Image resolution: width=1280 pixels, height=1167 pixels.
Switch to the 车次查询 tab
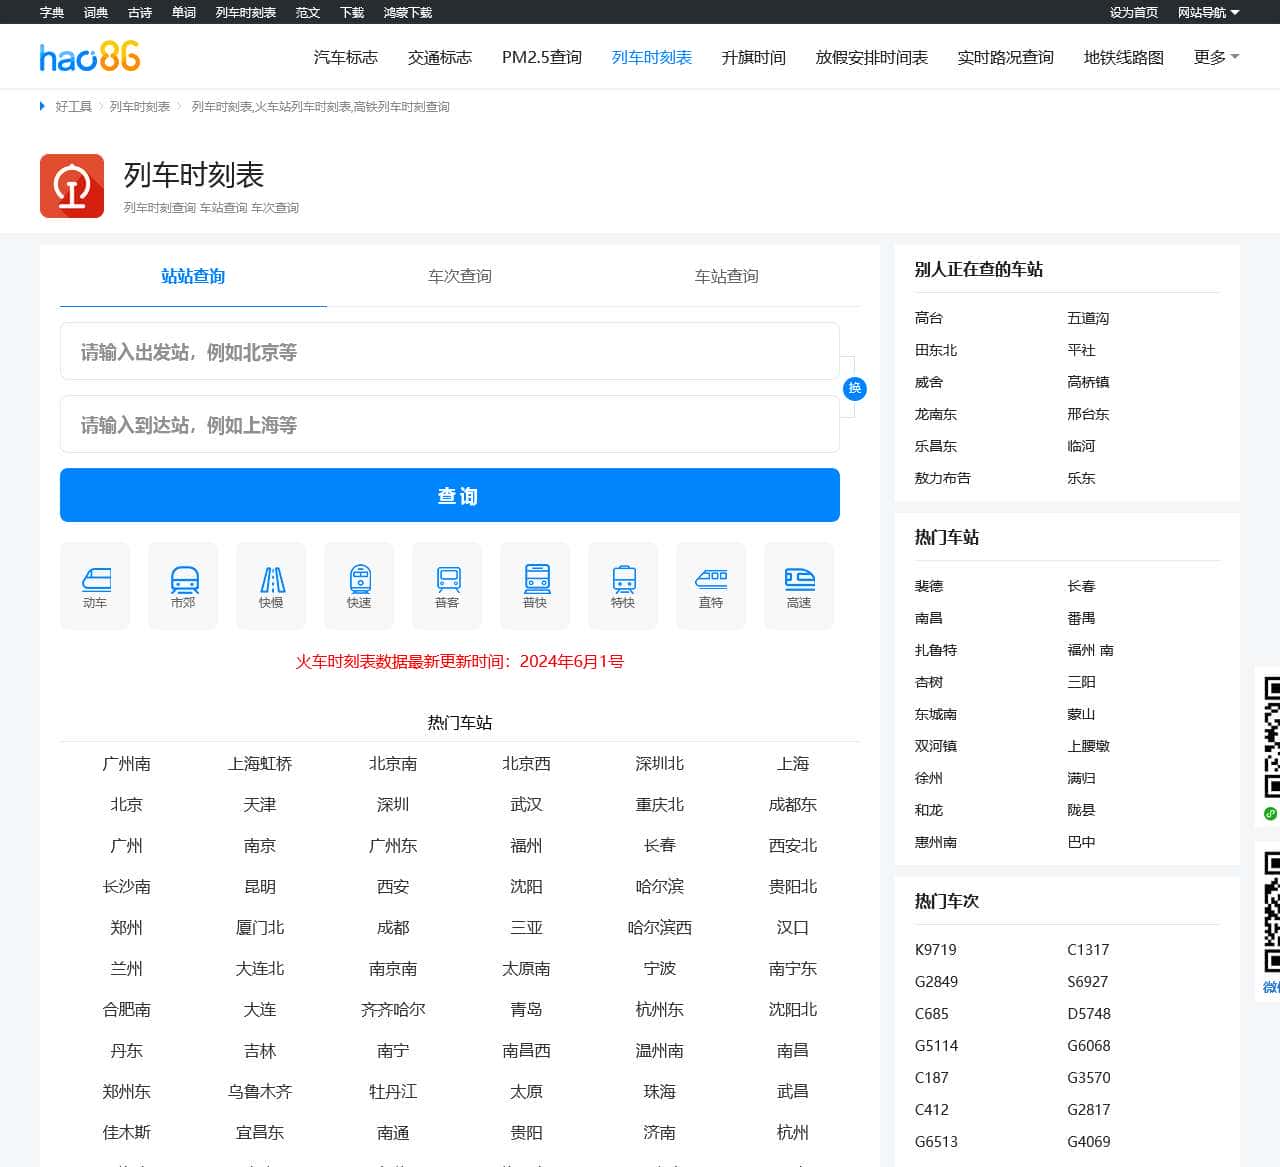[460, 276]
